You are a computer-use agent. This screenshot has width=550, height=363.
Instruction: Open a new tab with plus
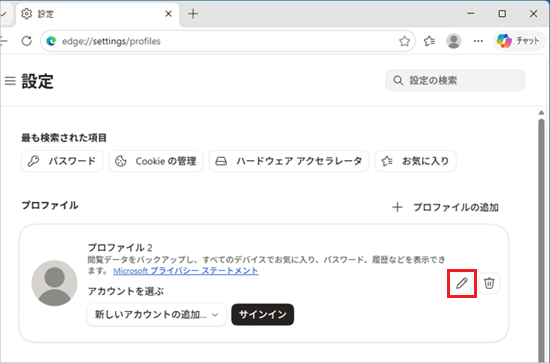(193, 14)
